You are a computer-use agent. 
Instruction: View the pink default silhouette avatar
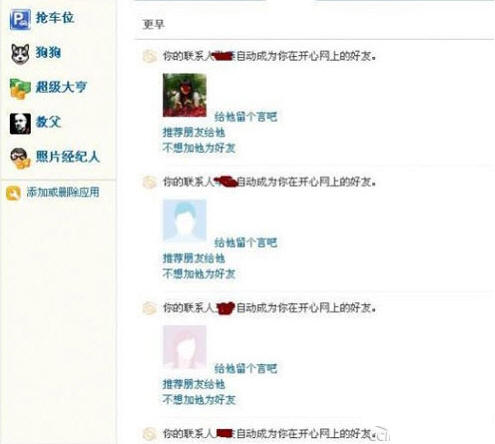pyautogui.click(x=184, y=347)
